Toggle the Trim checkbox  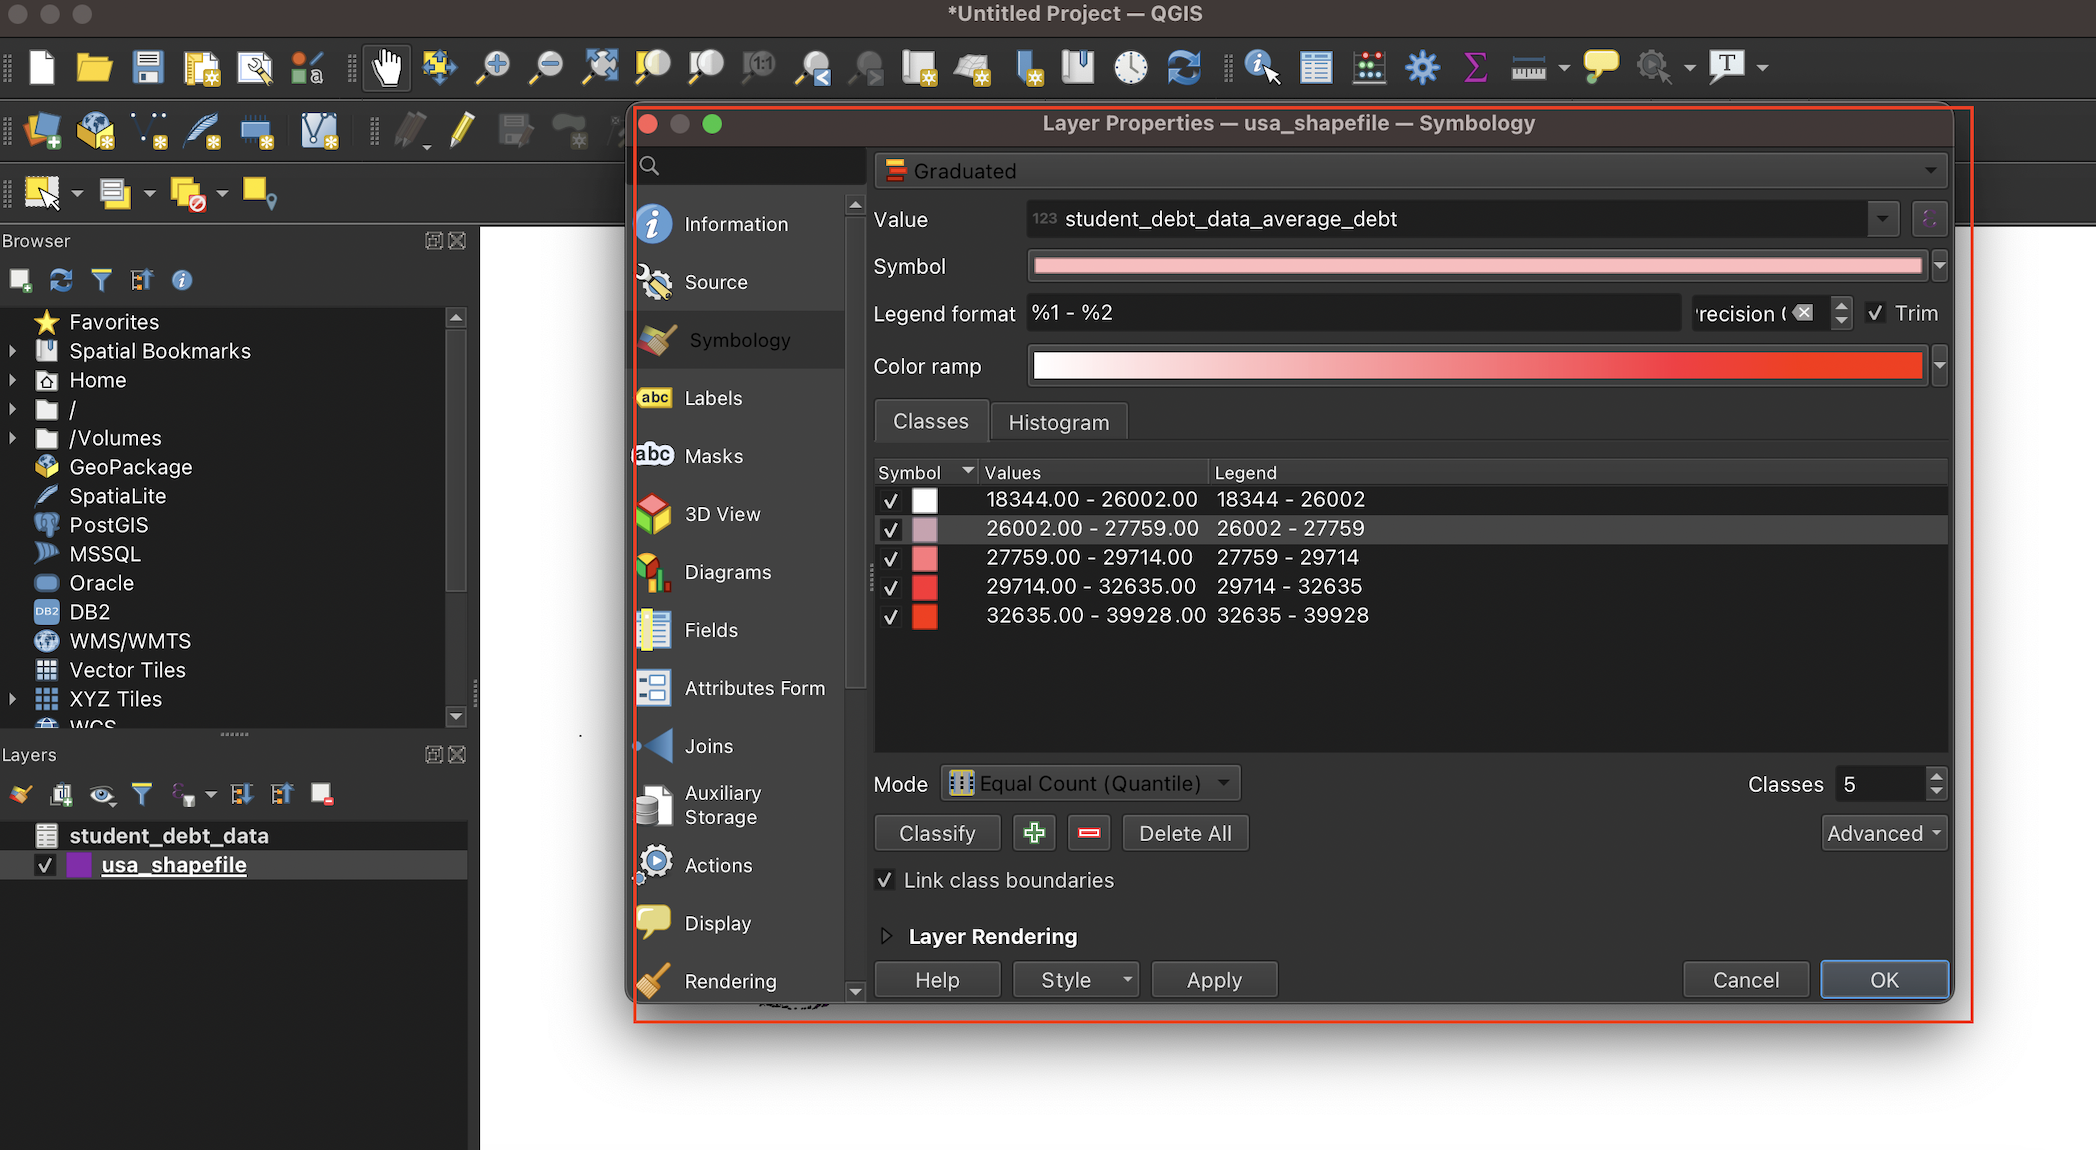pyautogui.click(x=1876, y=313)
